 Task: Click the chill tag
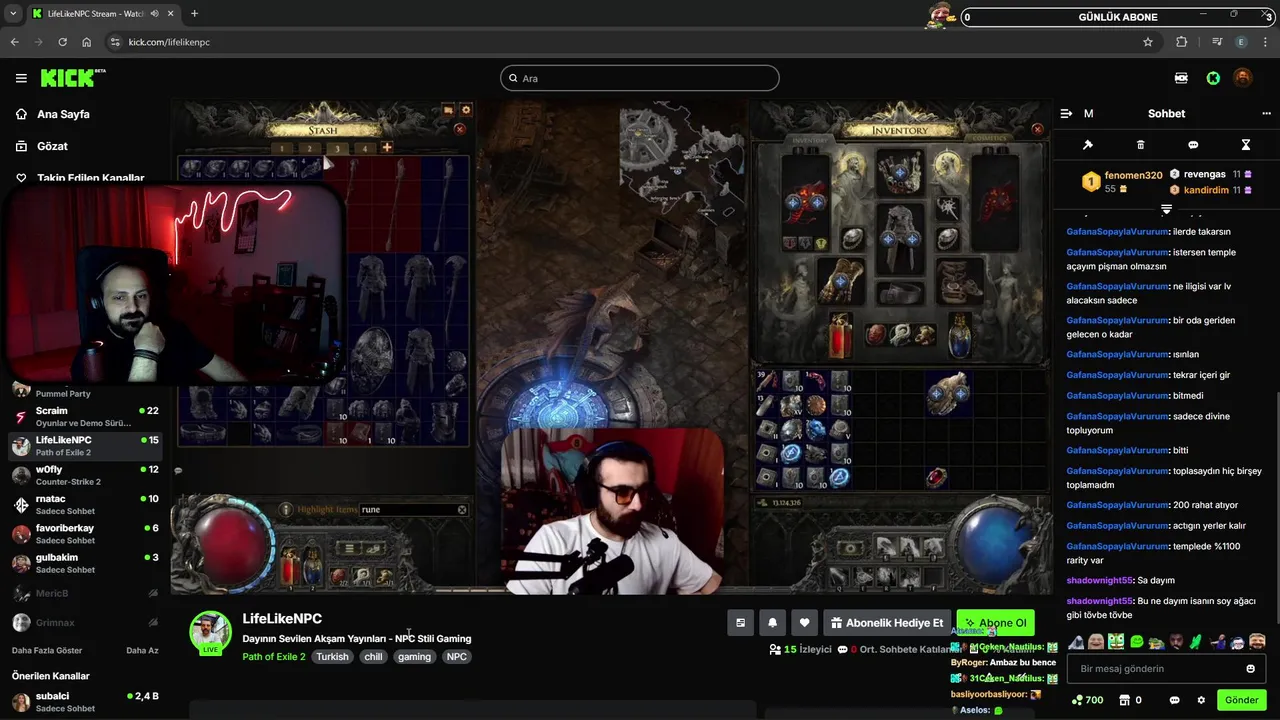pos(373,657)
